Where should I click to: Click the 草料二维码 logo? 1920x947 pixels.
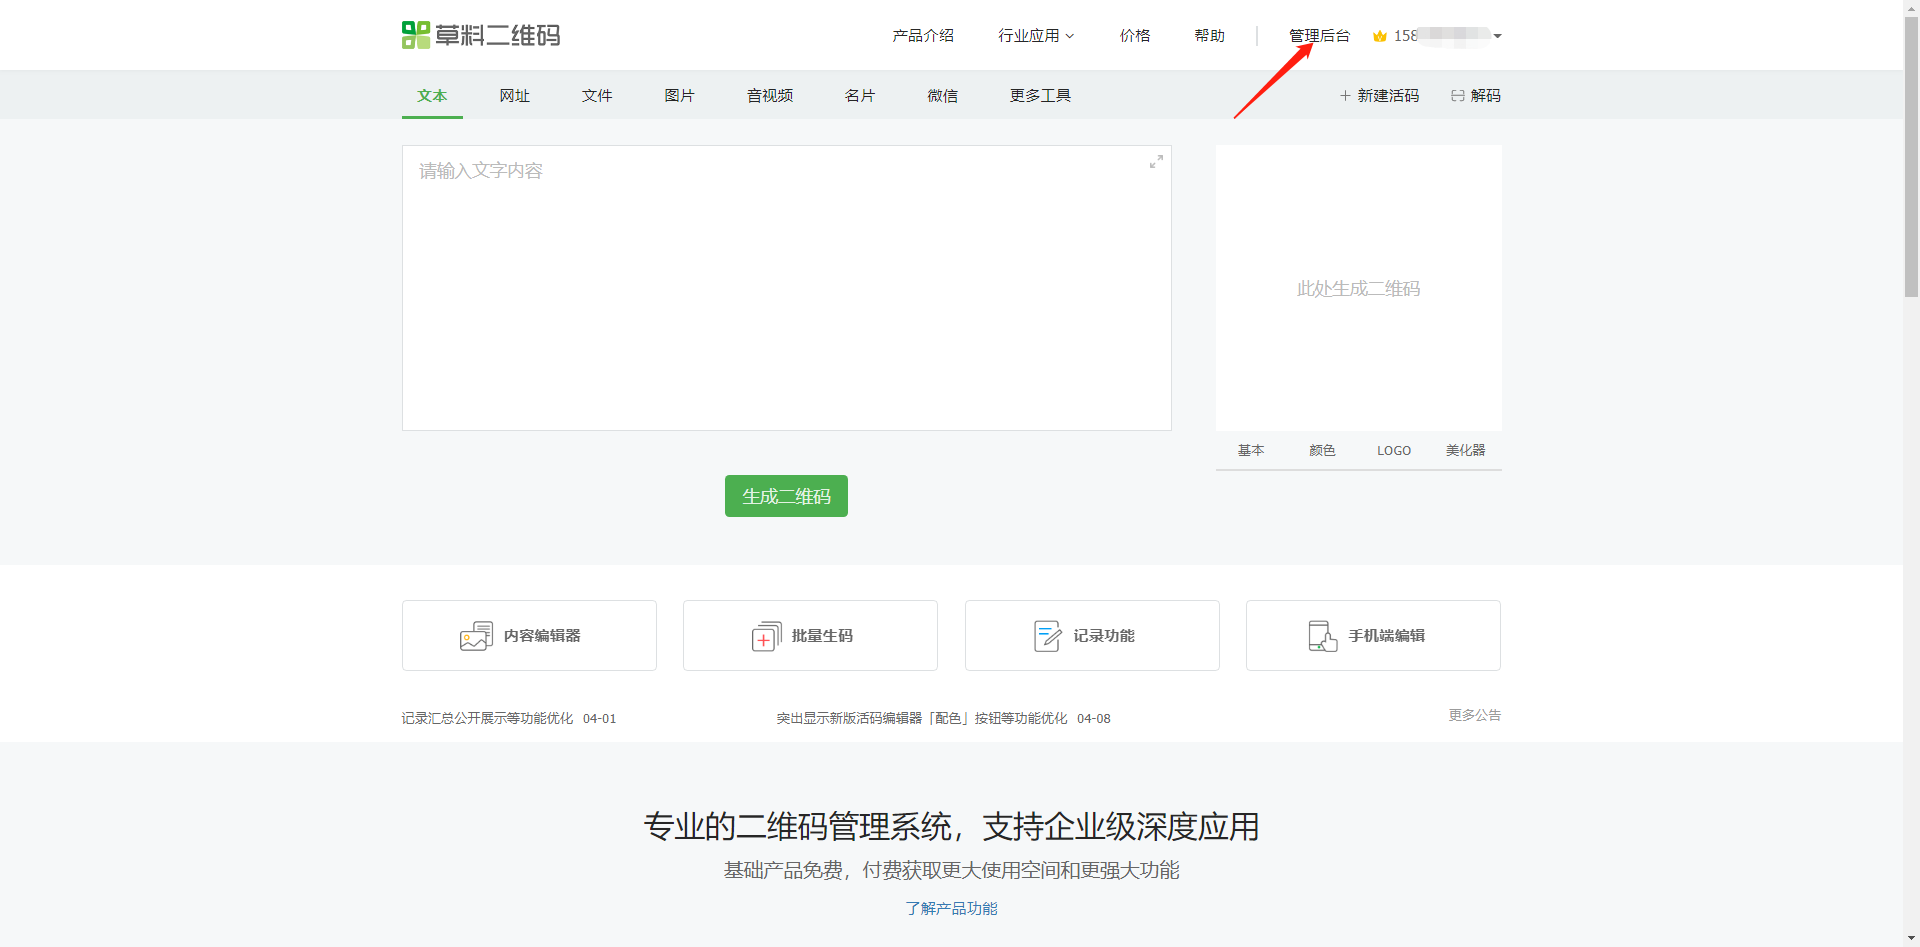[481, 35]
